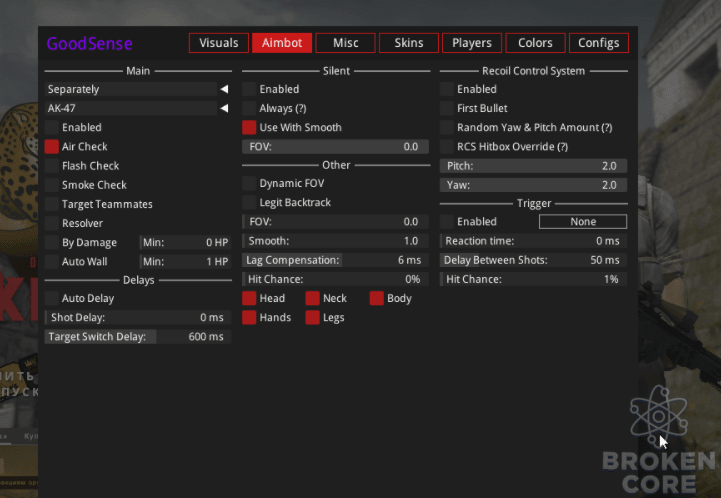Click the Other section Hit Chance slider
The width and height of the screenshot is (721, 498).
click(336, 279)
